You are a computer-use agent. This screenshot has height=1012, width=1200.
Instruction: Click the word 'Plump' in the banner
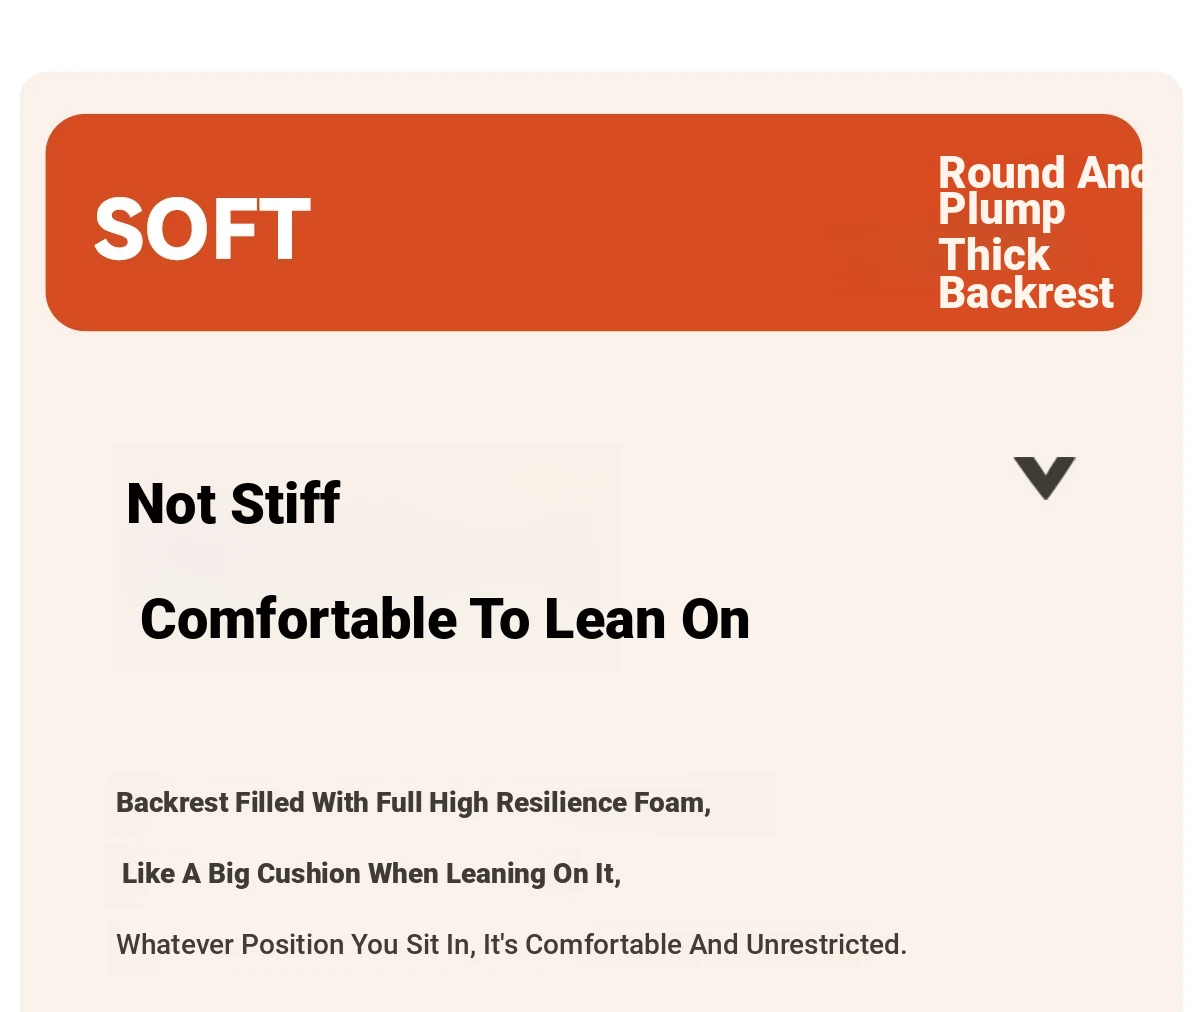[1002, 210]
